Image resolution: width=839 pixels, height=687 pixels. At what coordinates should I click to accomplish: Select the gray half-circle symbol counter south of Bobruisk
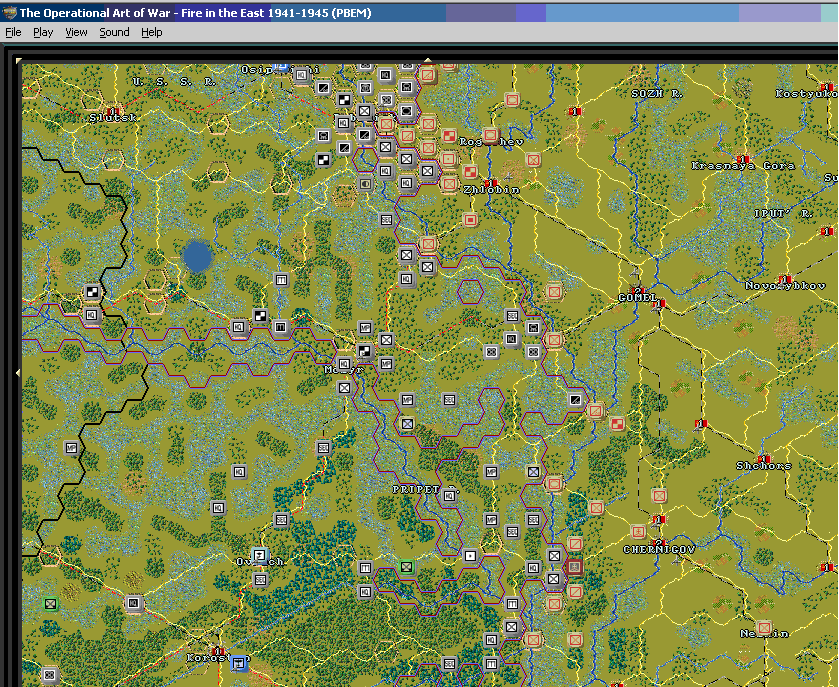(x=365, y=184)
